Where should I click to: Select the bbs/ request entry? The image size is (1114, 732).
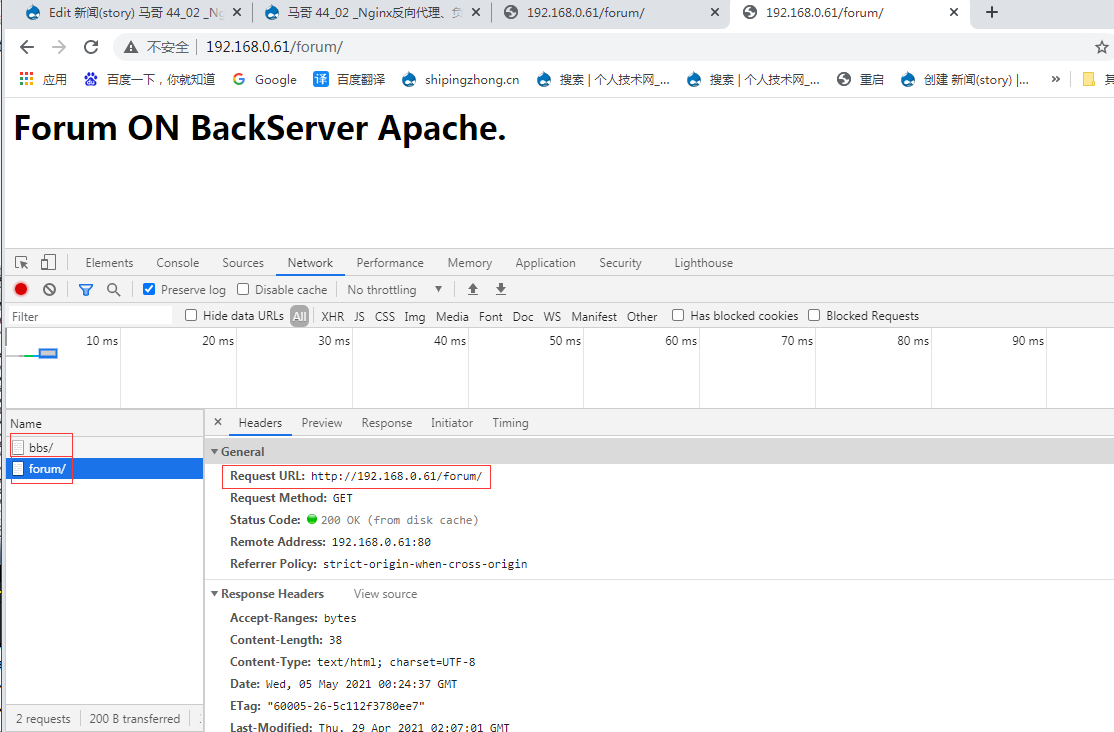point(41,447)
